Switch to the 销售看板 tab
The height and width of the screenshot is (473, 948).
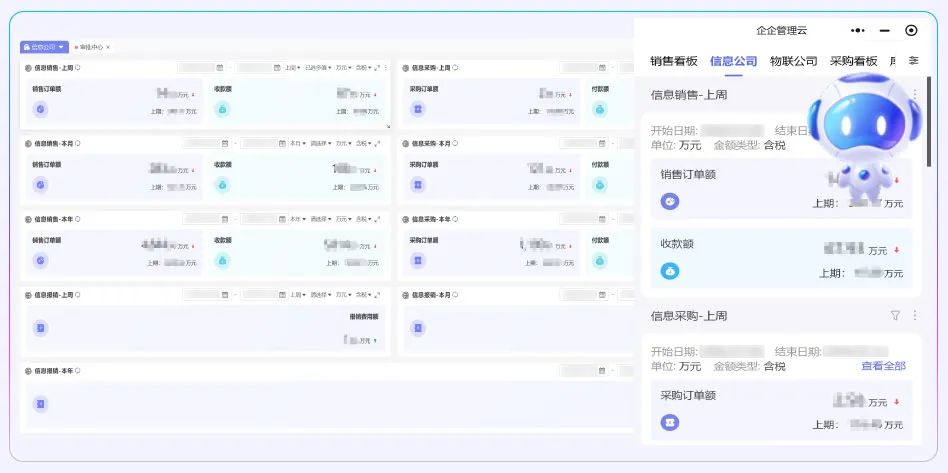(x=673, y=61)
